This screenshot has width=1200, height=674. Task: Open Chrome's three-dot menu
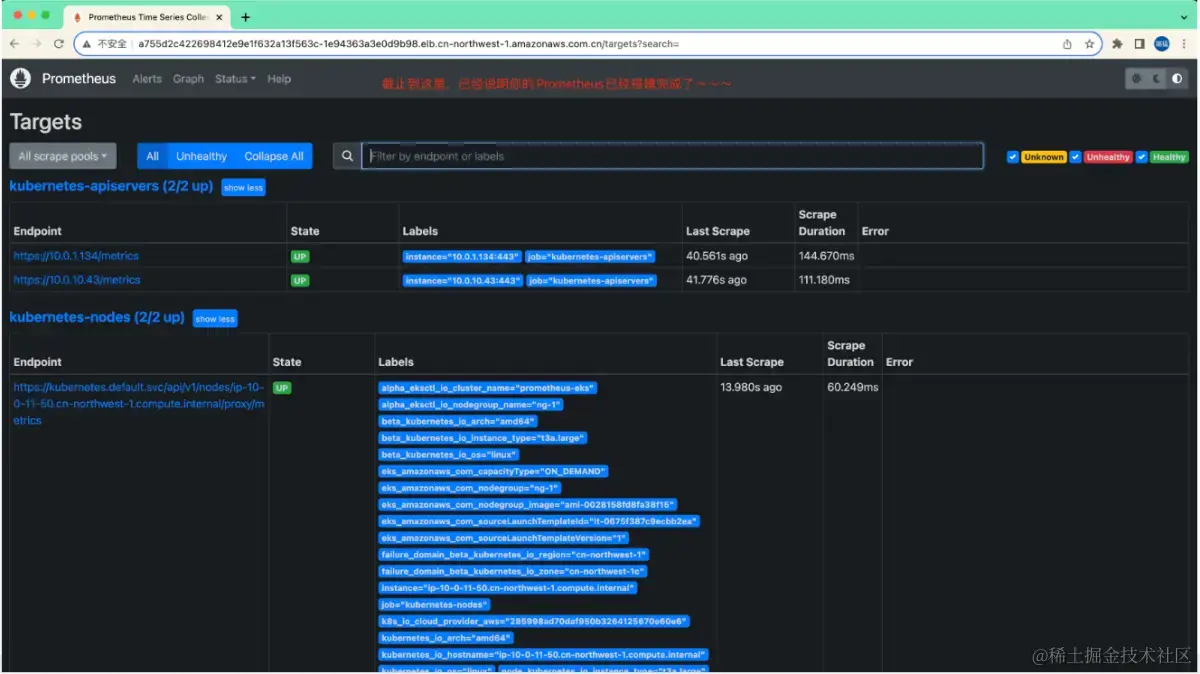[x=1184, y=44]
